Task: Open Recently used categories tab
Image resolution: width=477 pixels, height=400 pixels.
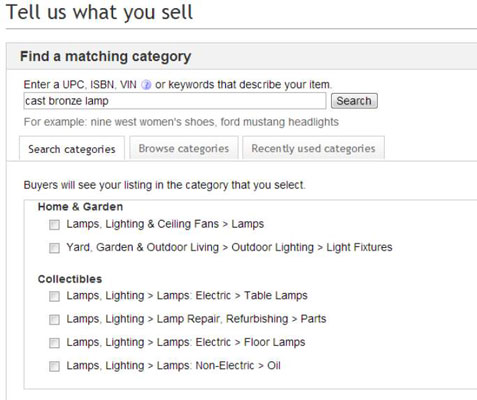Action: click(x=313, y=148)
